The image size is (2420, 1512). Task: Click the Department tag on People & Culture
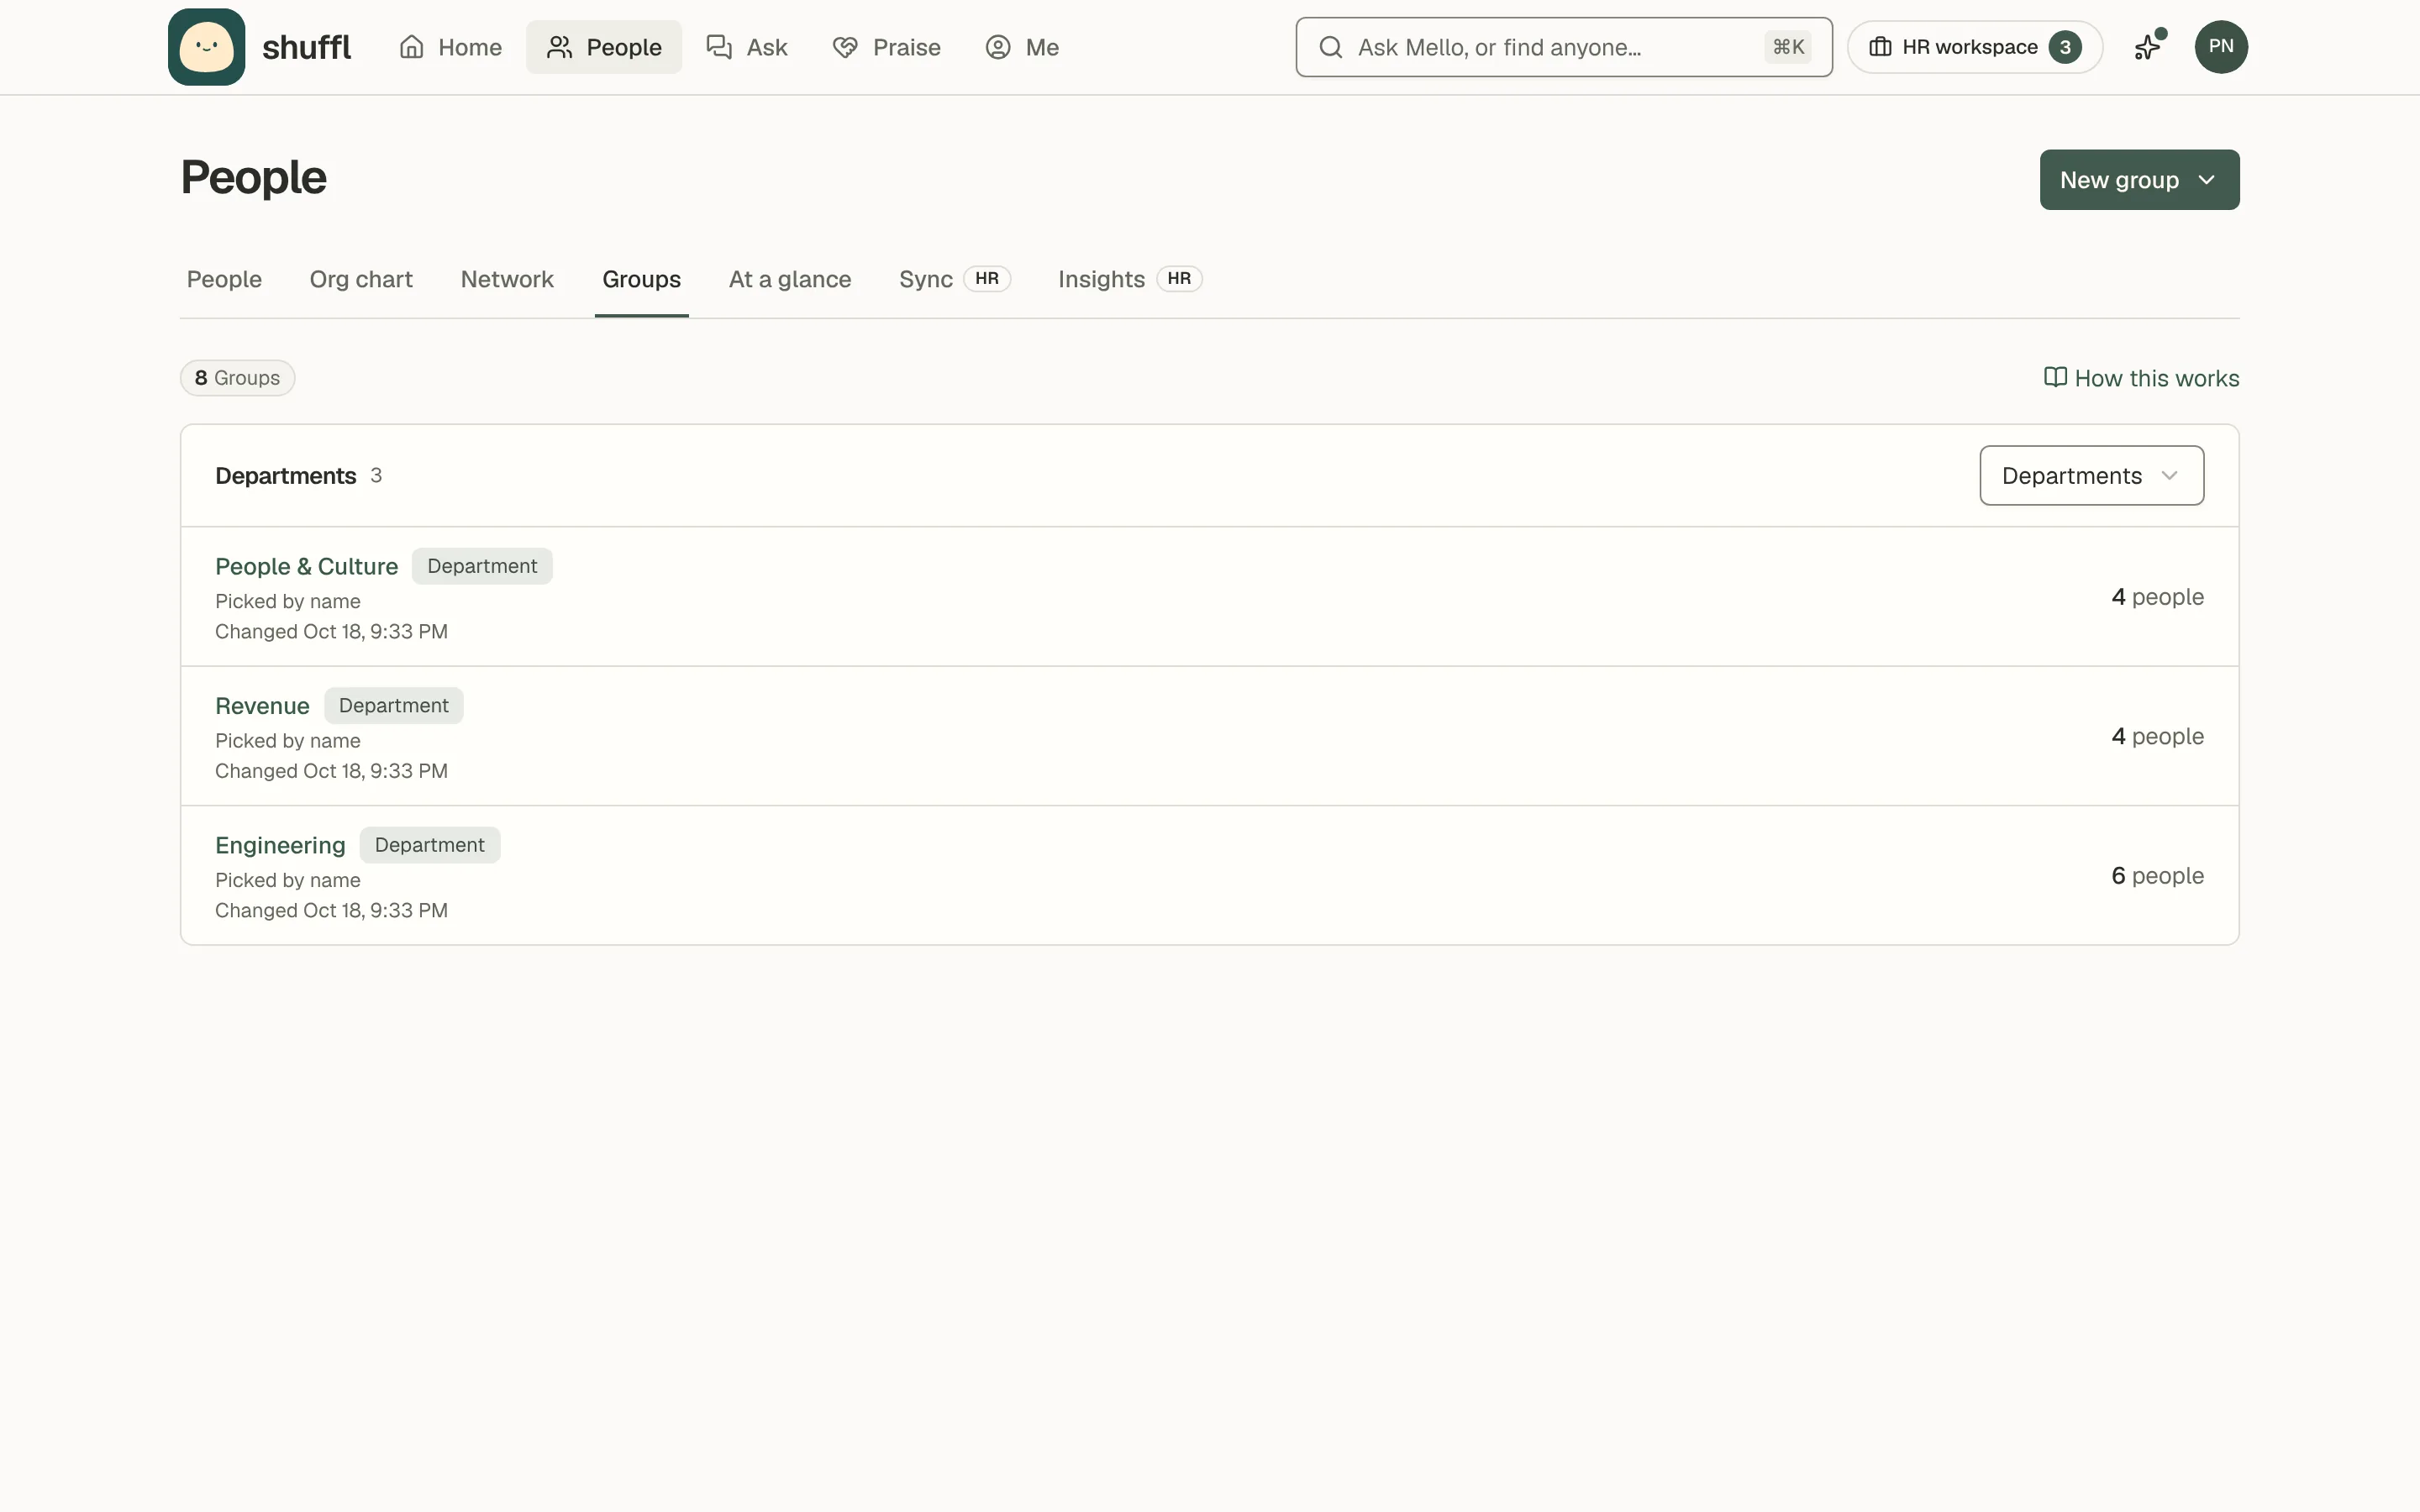pyautogui.click(x=482, y=566)
